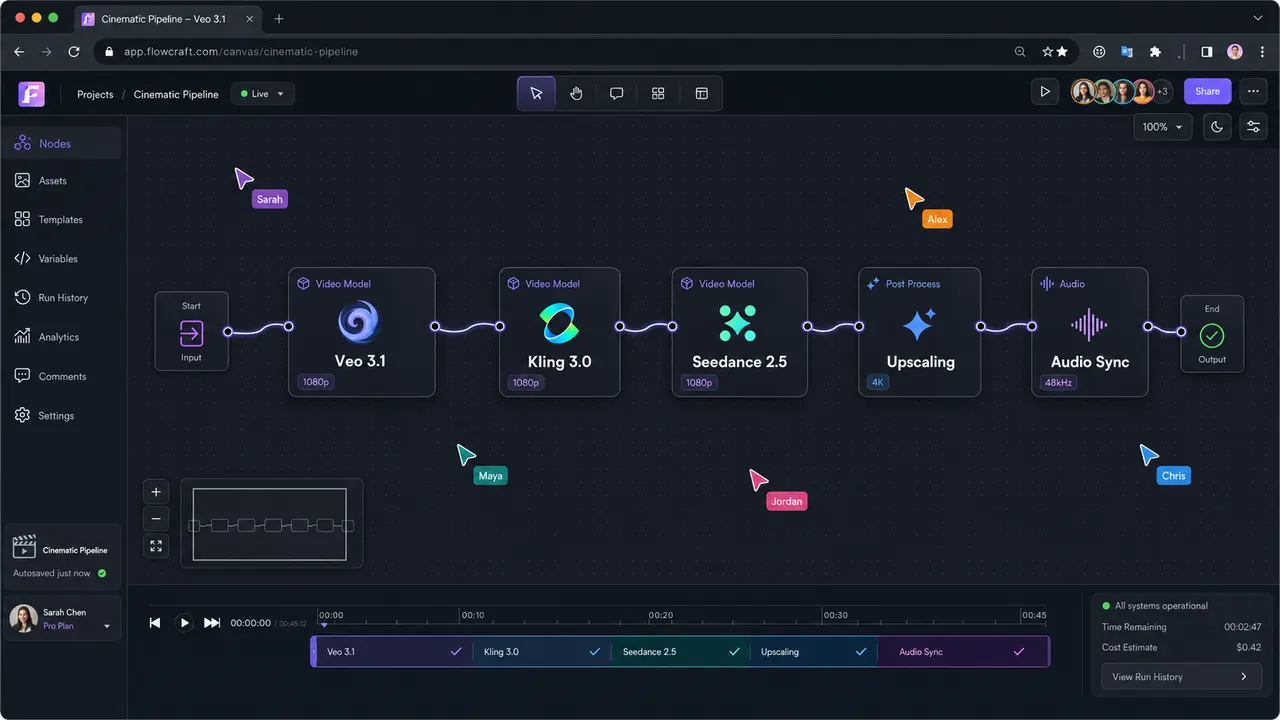Click the 4K badge on Upscaling node

pos(878,382)
